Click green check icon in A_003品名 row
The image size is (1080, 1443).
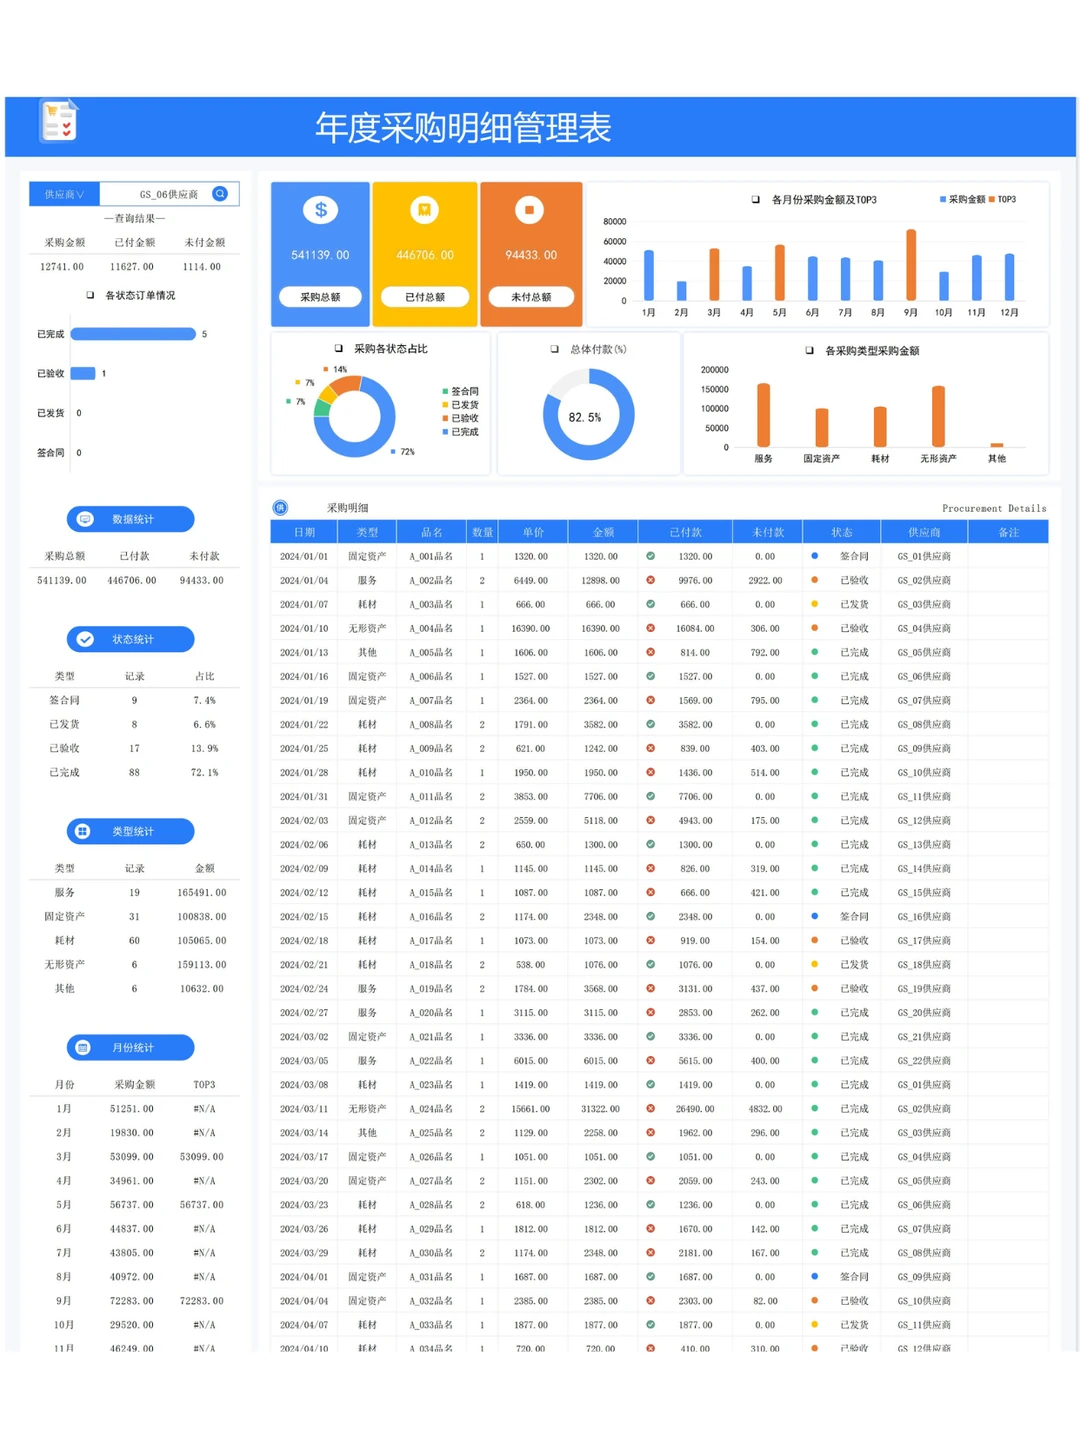point(650,604)
